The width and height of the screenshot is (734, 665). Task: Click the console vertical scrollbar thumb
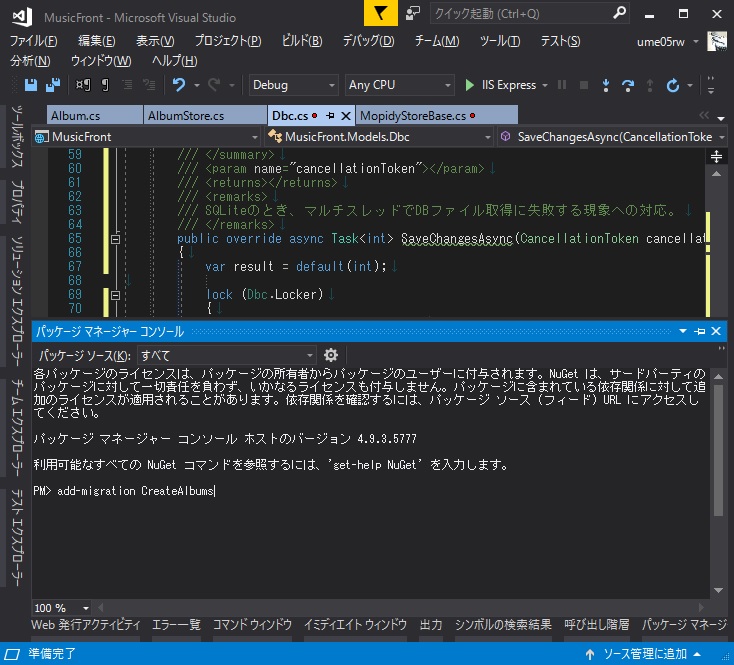[x=718, y=450]
